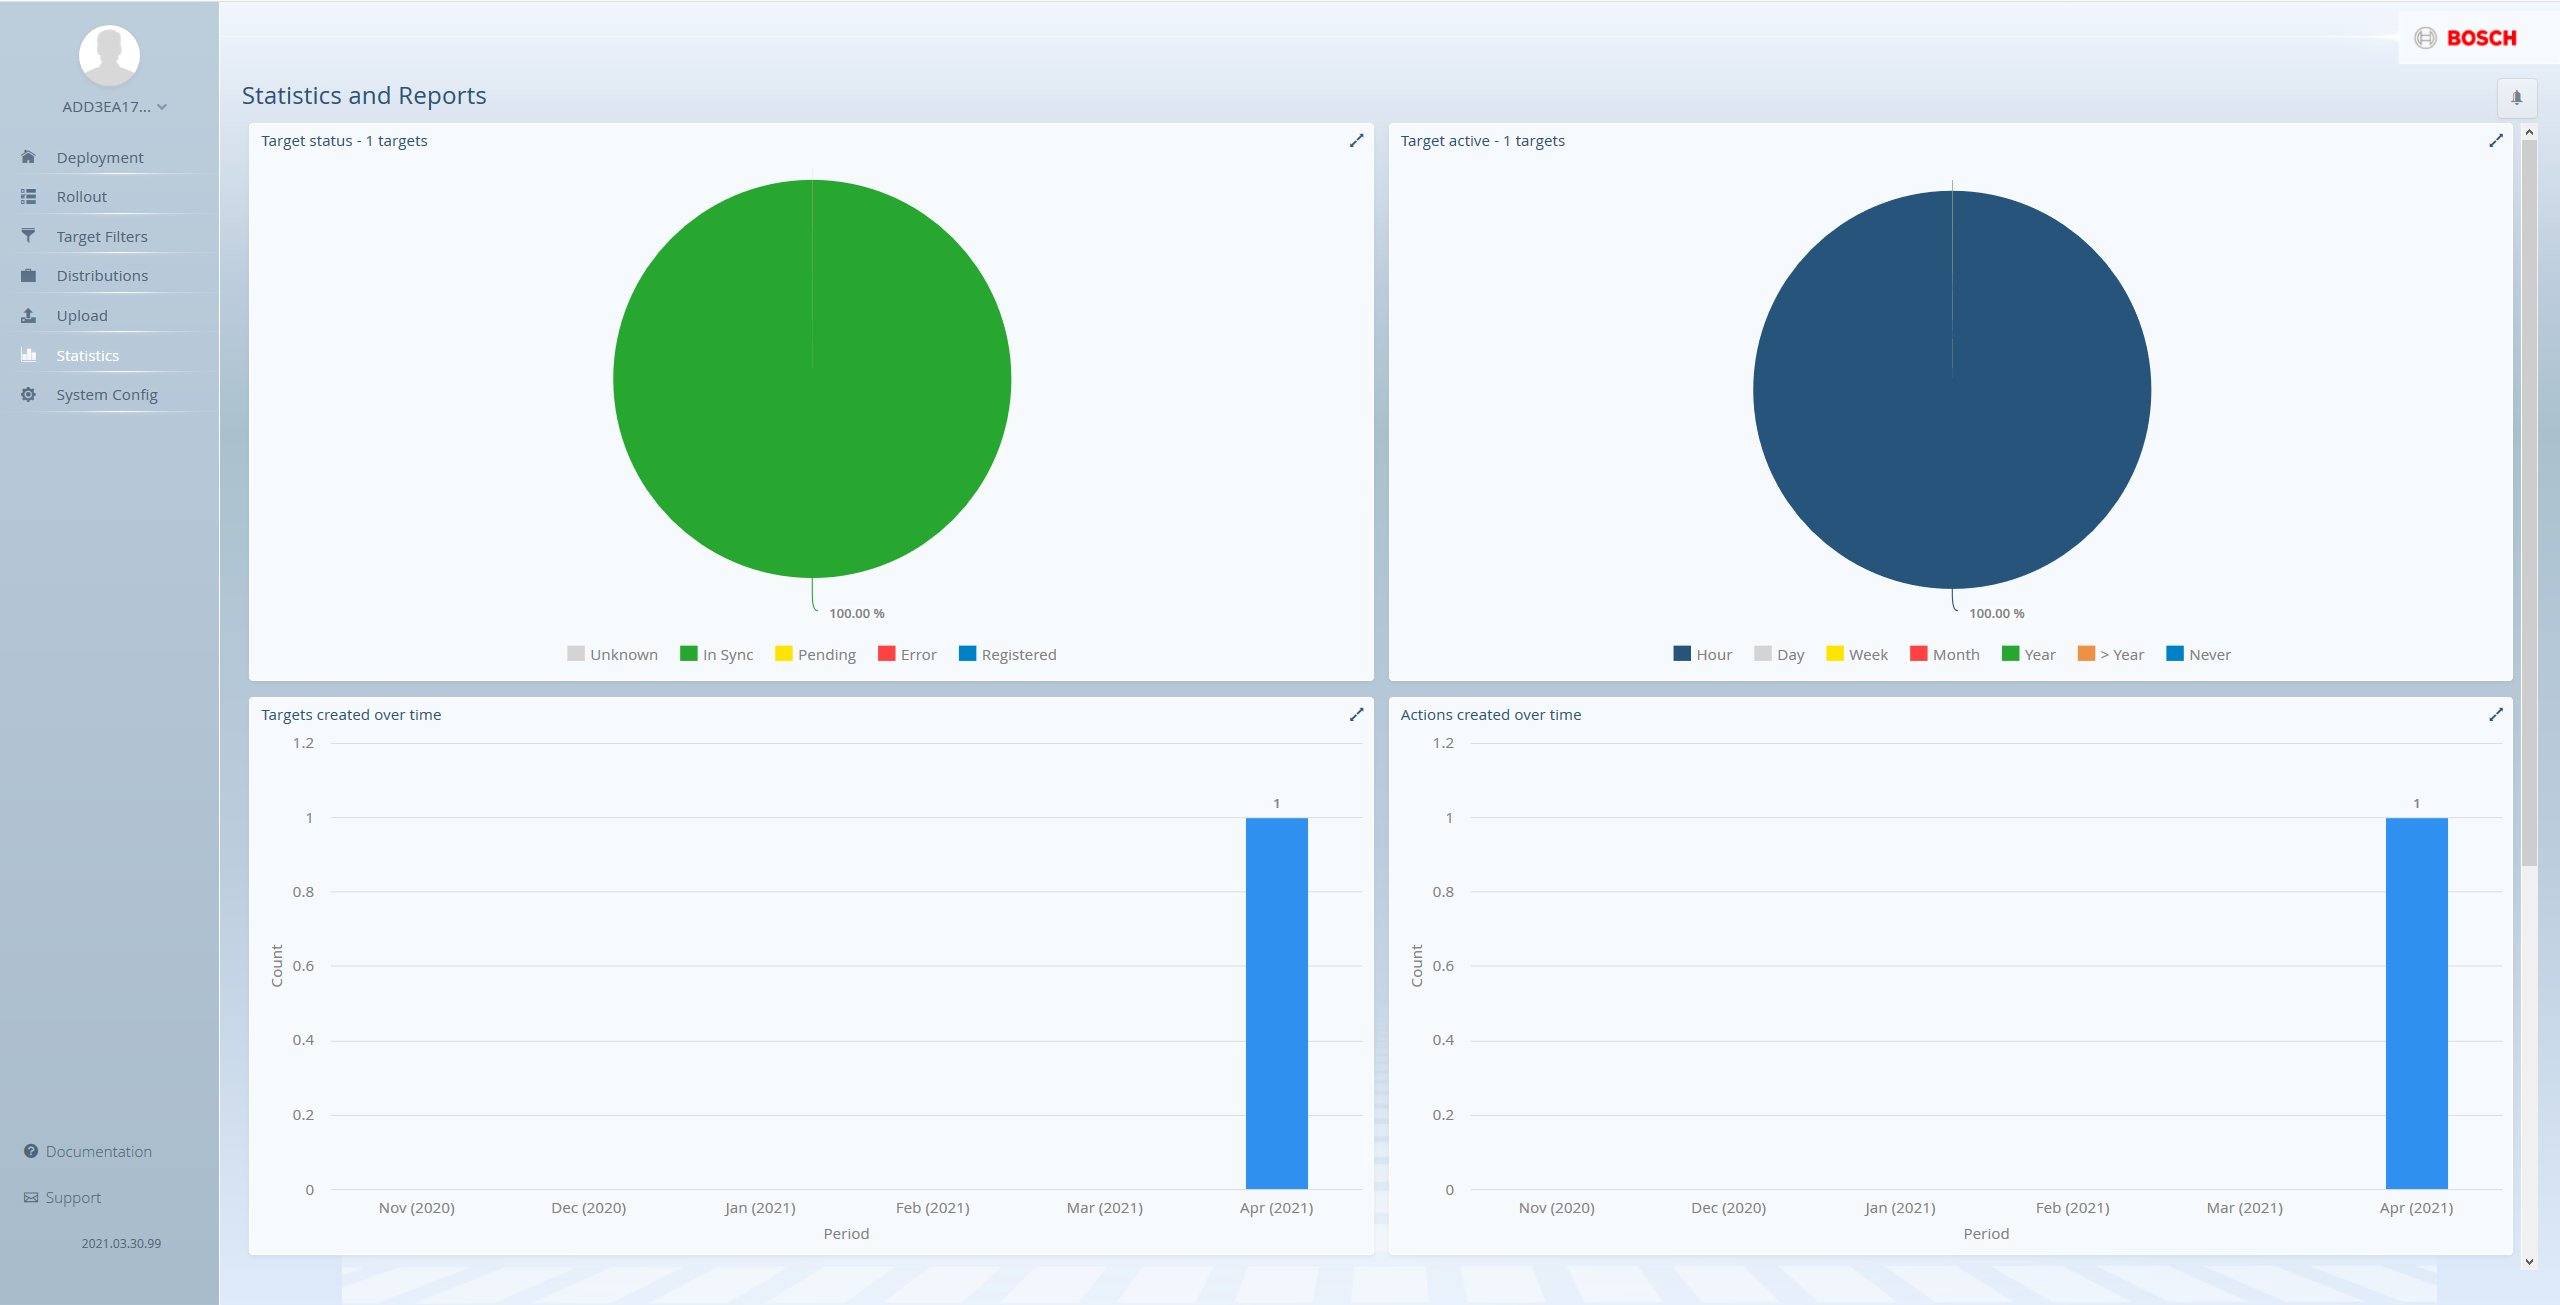This screenshot has height=1305, width=2560.
Task: Click the edit pencil on Target status chart
Action: (1357, 140)
